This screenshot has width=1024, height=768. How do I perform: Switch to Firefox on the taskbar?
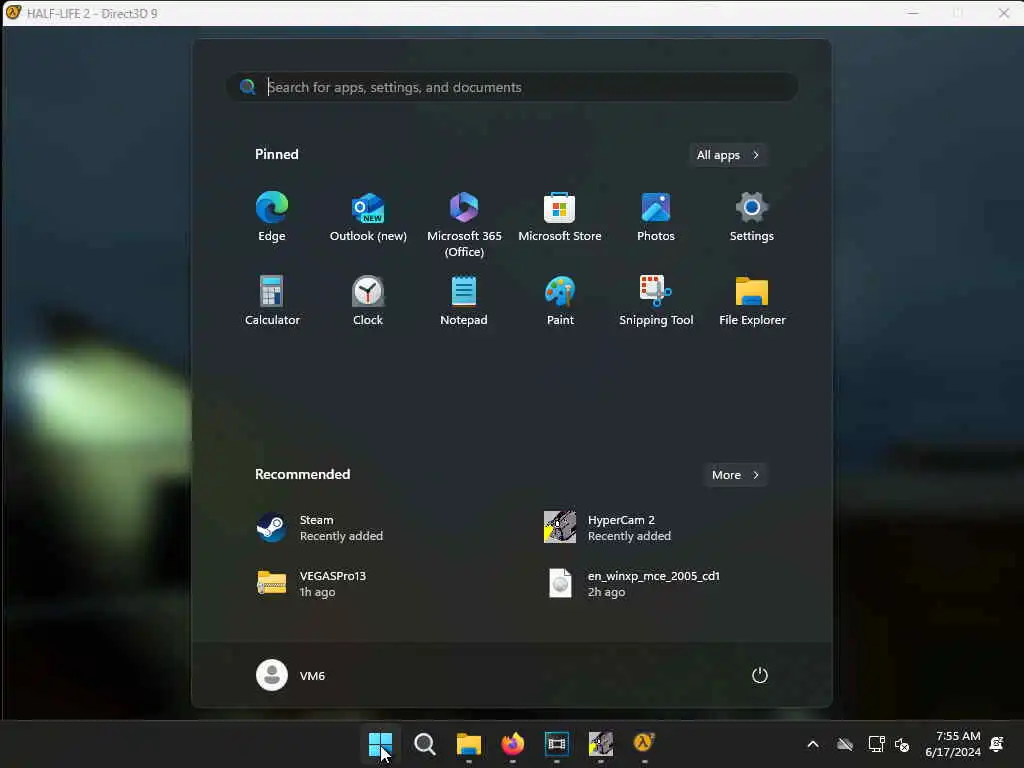point(513,743)
